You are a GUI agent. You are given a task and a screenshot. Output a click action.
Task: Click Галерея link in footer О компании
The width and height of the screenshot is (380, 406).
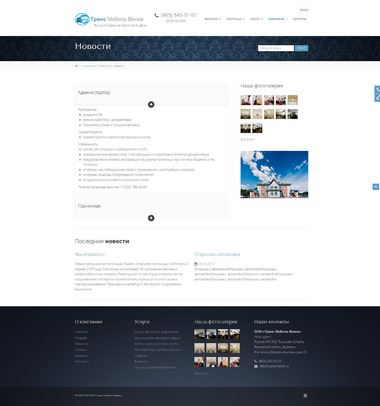[81, 338]
